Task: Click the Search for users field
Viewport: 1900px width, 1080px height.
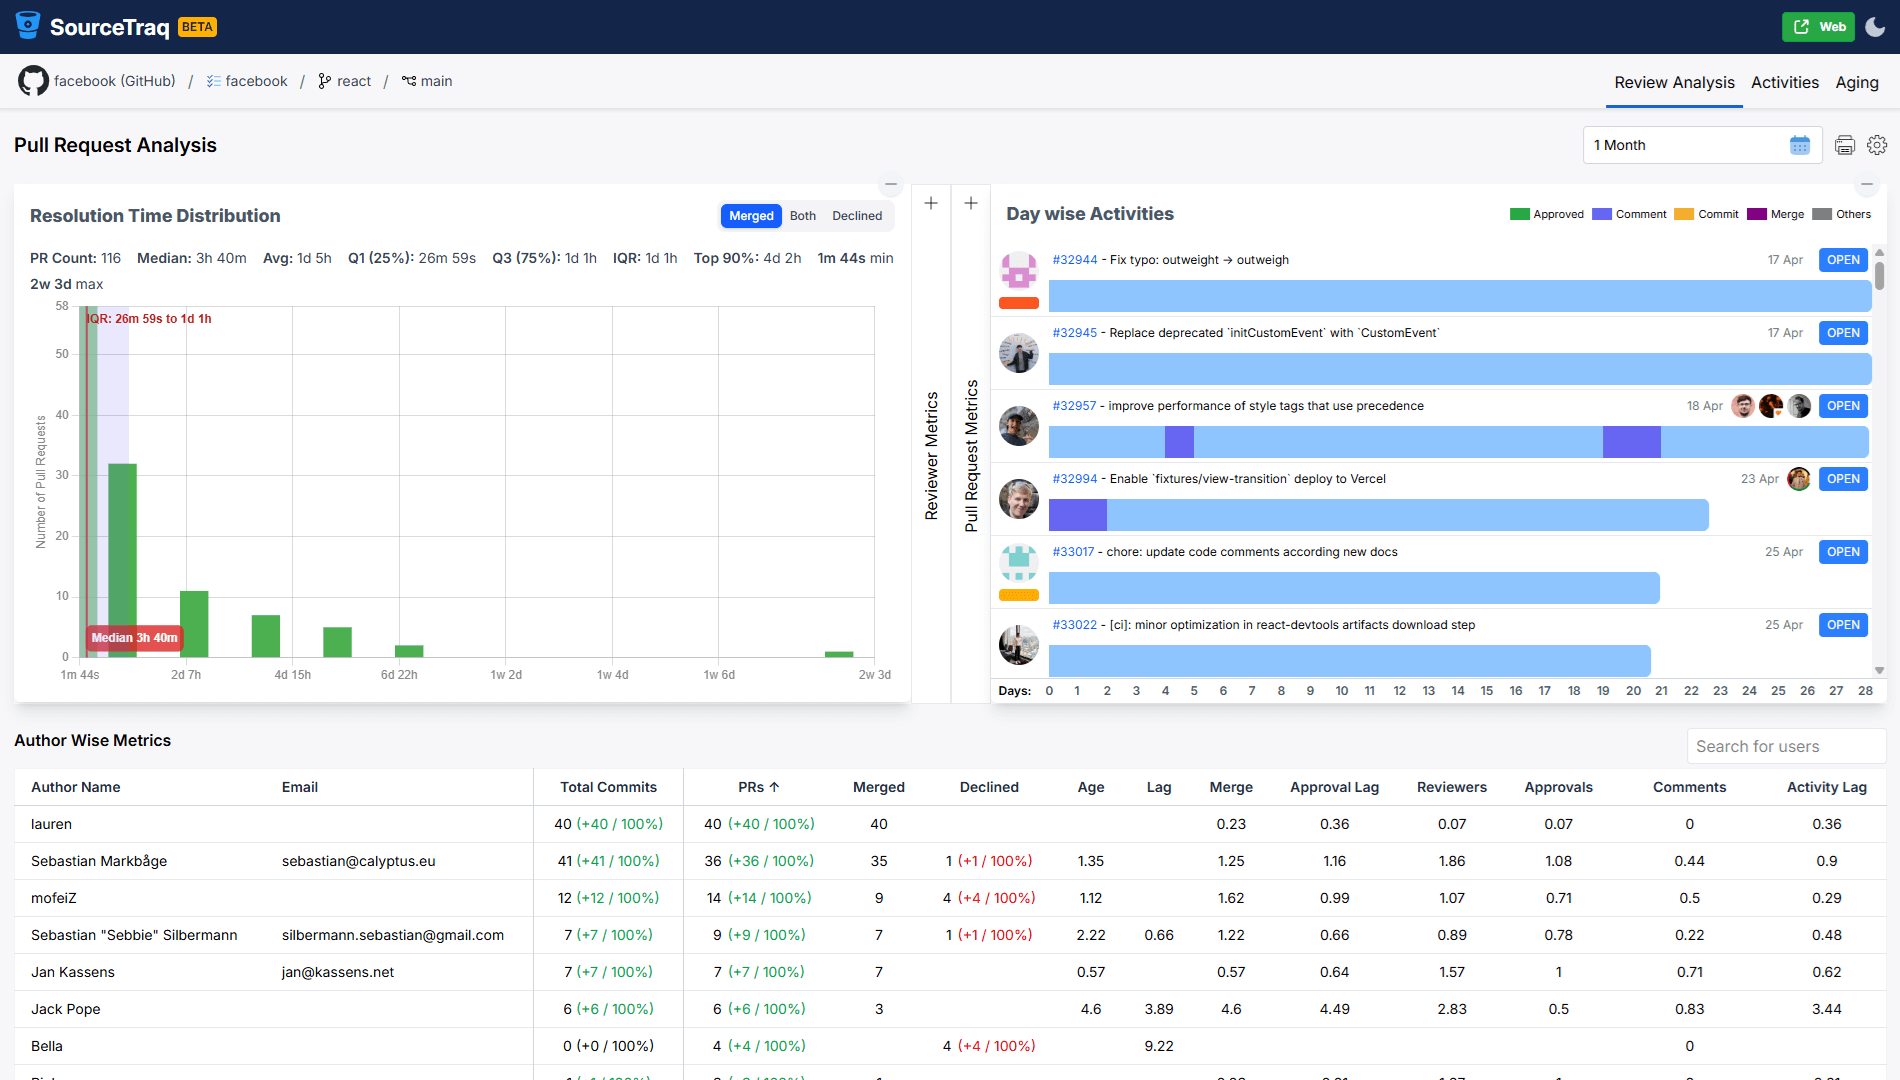Action: pos(1785,746)
